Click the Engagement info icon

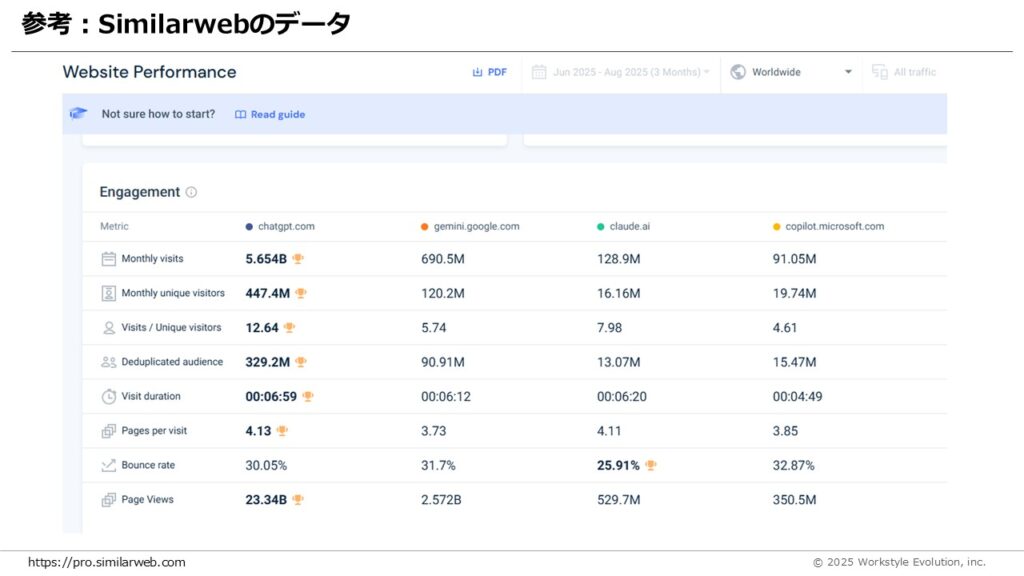(x=191, y=192)
